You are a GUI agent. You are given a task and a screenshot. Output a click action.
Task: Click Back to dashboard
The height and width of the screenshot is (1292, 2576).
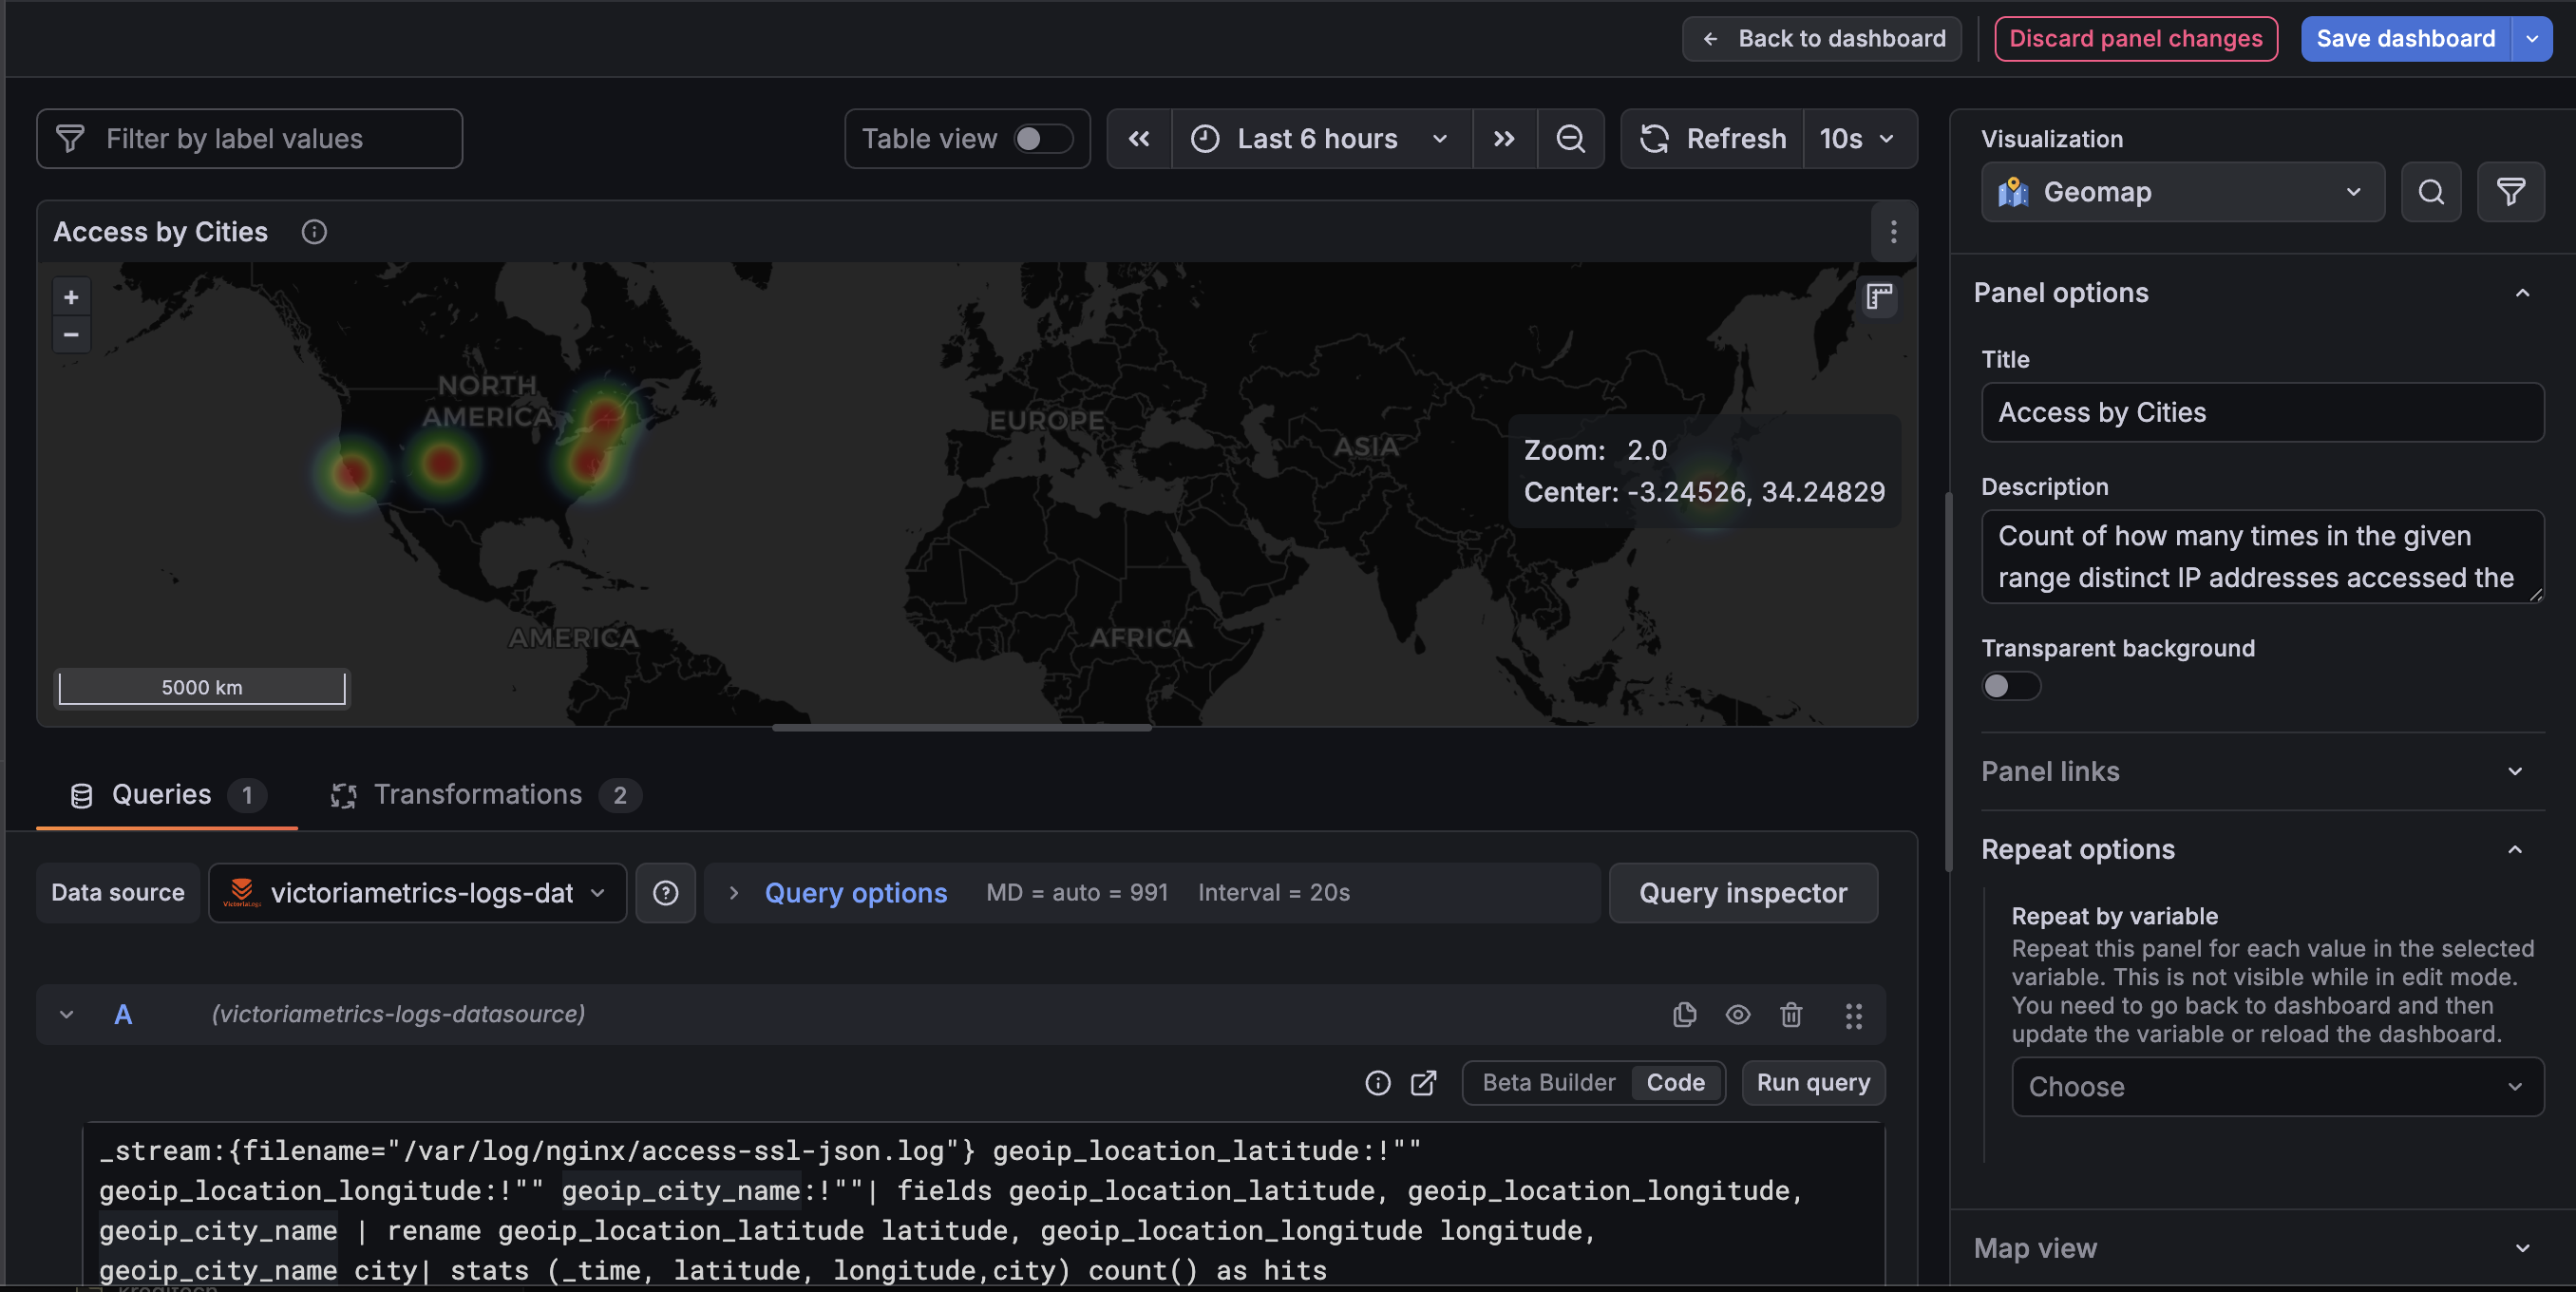(1821, 39)
